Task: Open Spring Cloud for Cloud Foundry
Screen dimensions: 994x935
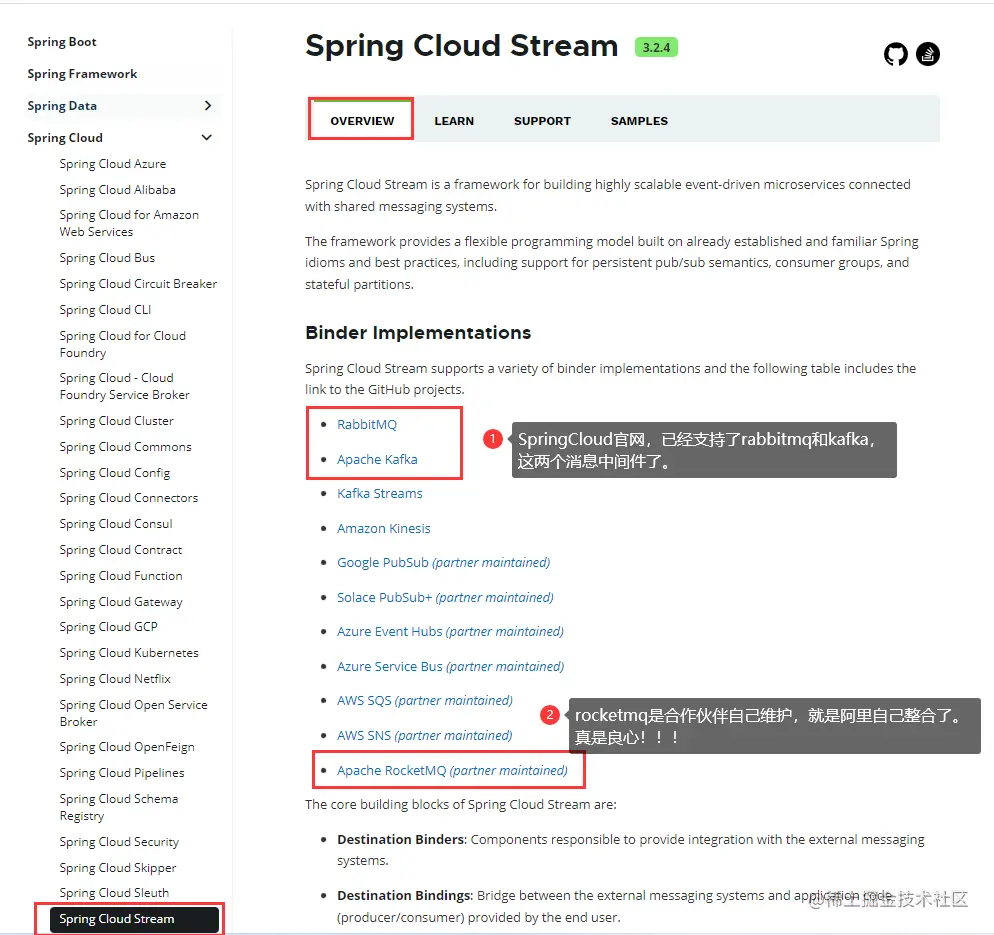Action: tap(122, 344)
